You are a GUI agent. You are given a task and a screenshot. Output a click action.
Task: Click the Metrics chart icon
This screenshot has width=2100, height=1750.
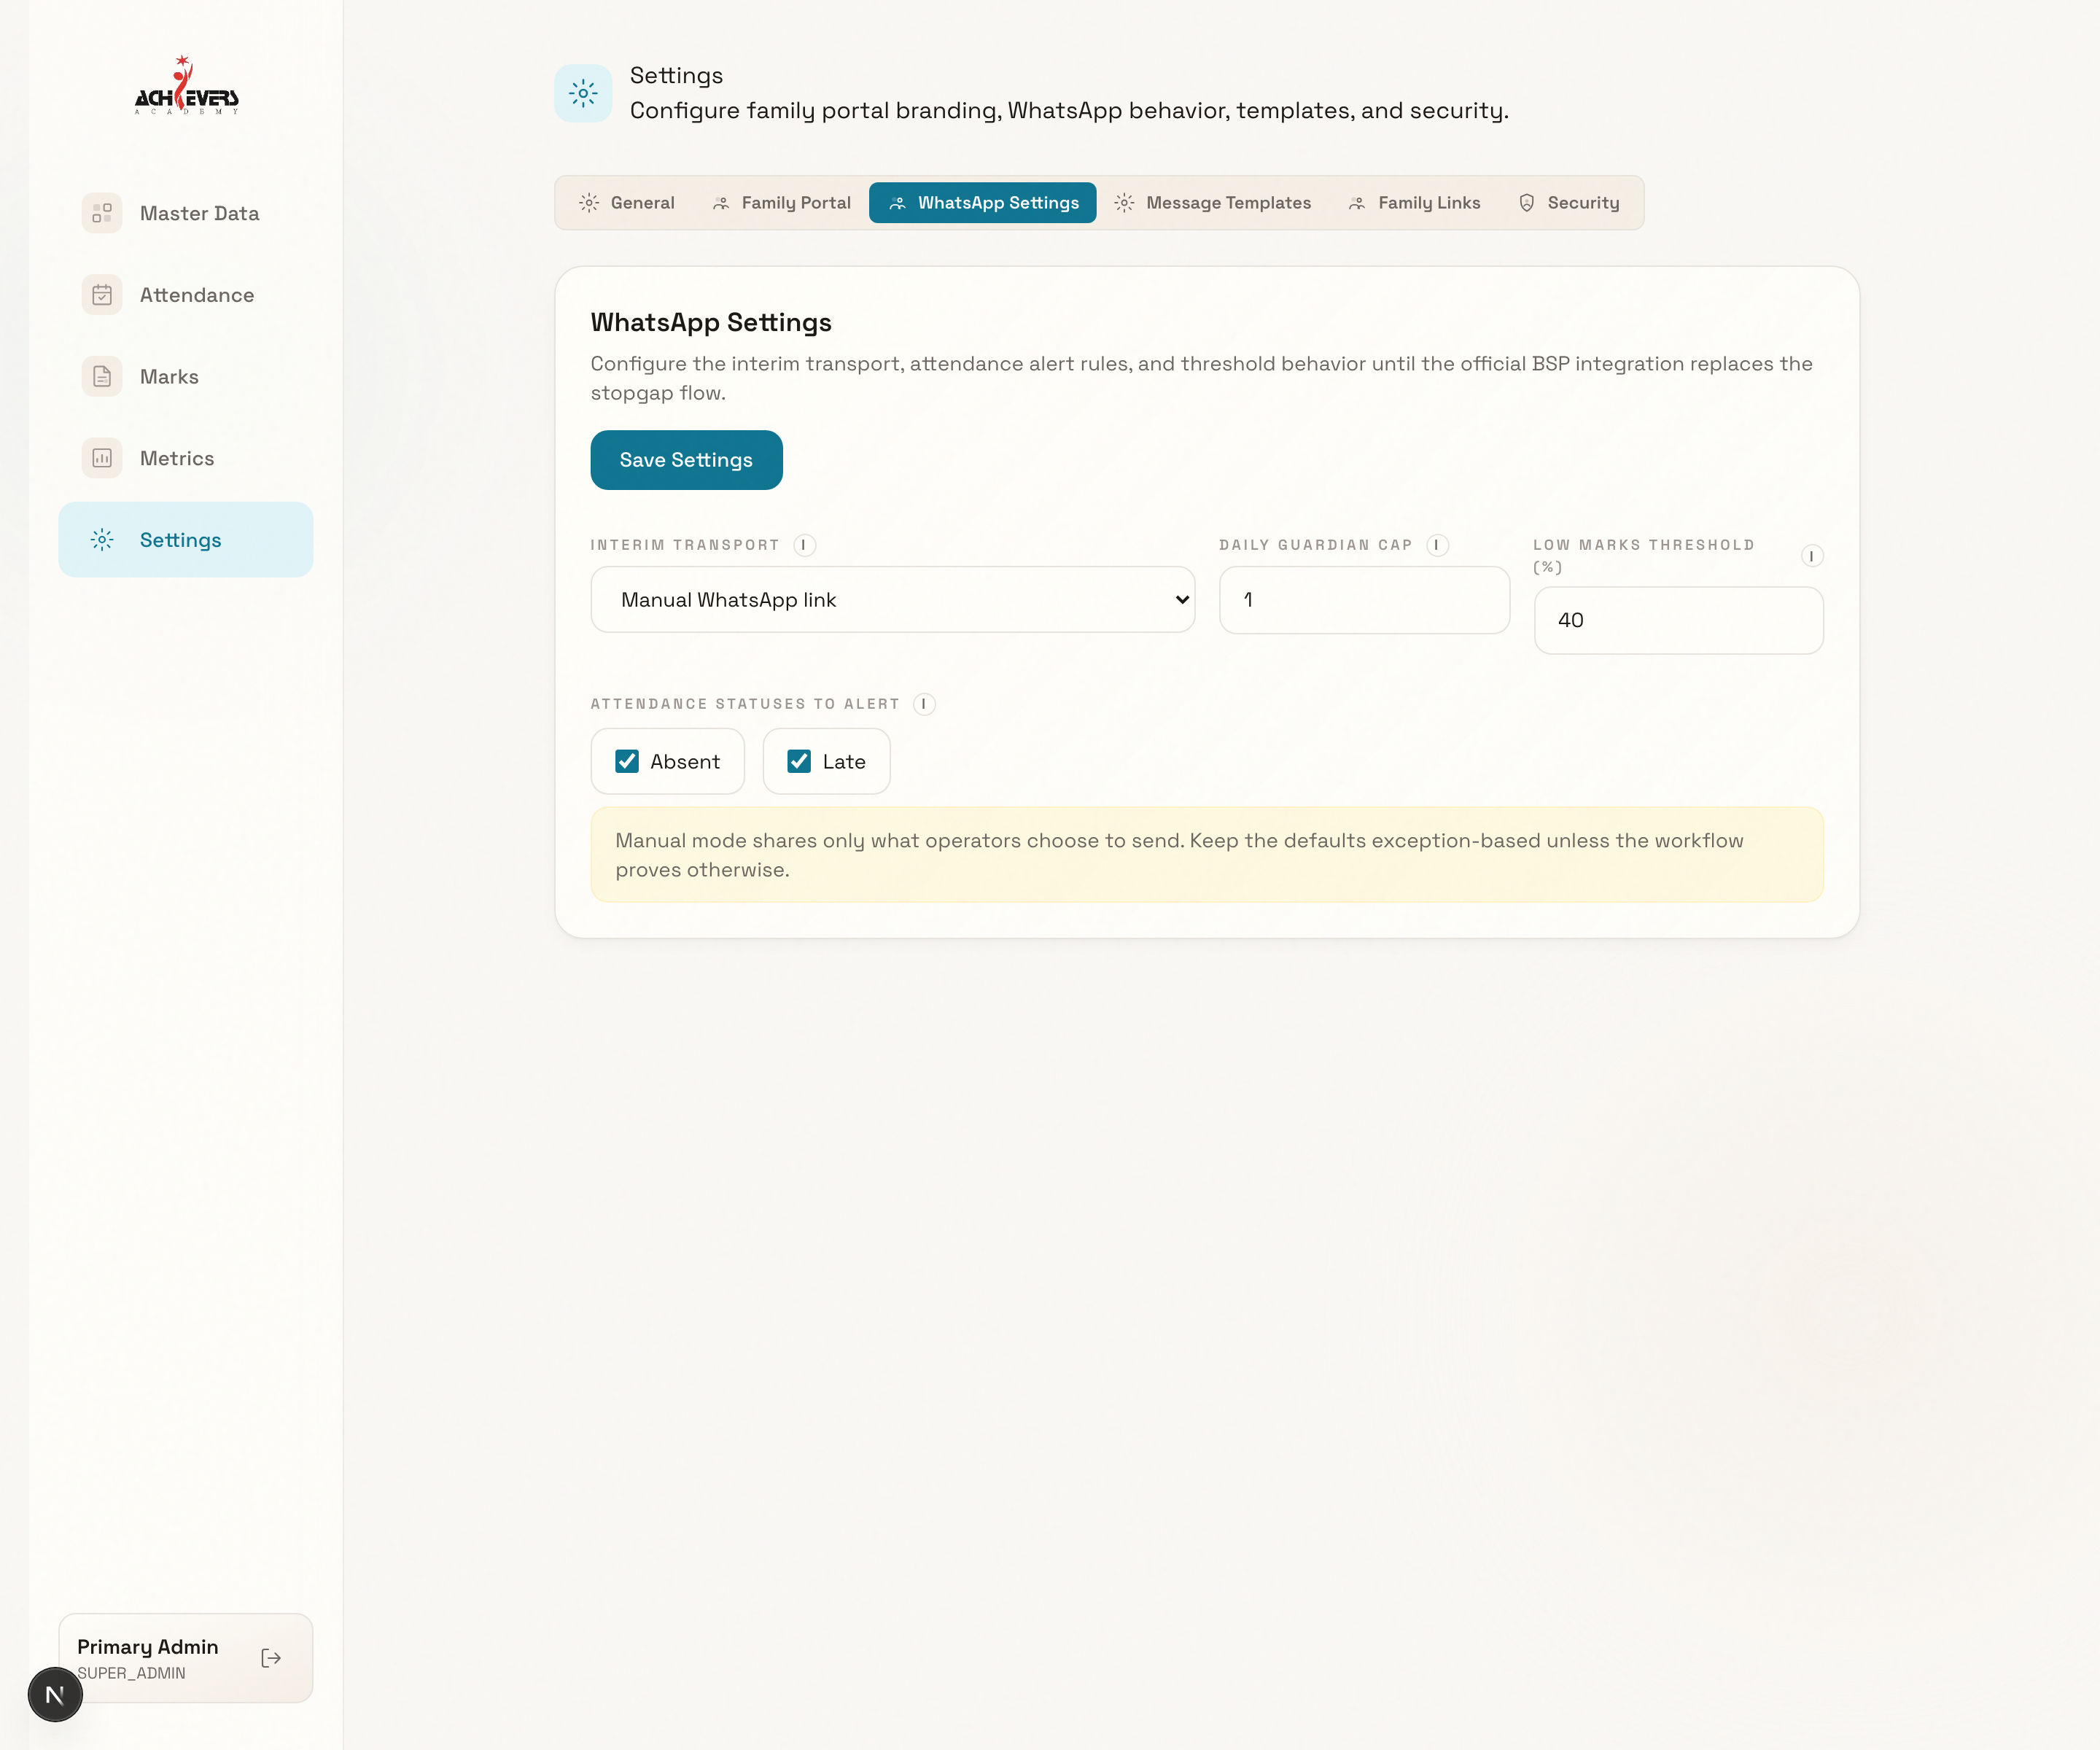pyautogui.click(x=102, y=458)
